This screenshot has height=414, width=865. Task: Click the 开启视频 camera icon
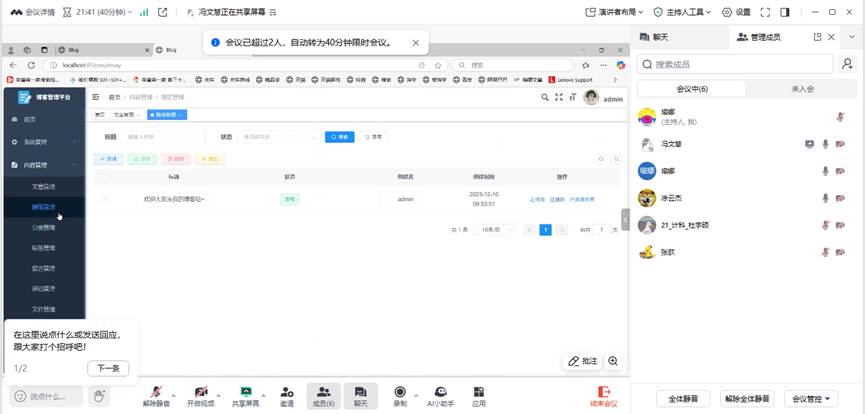click(x=201, y=391)
